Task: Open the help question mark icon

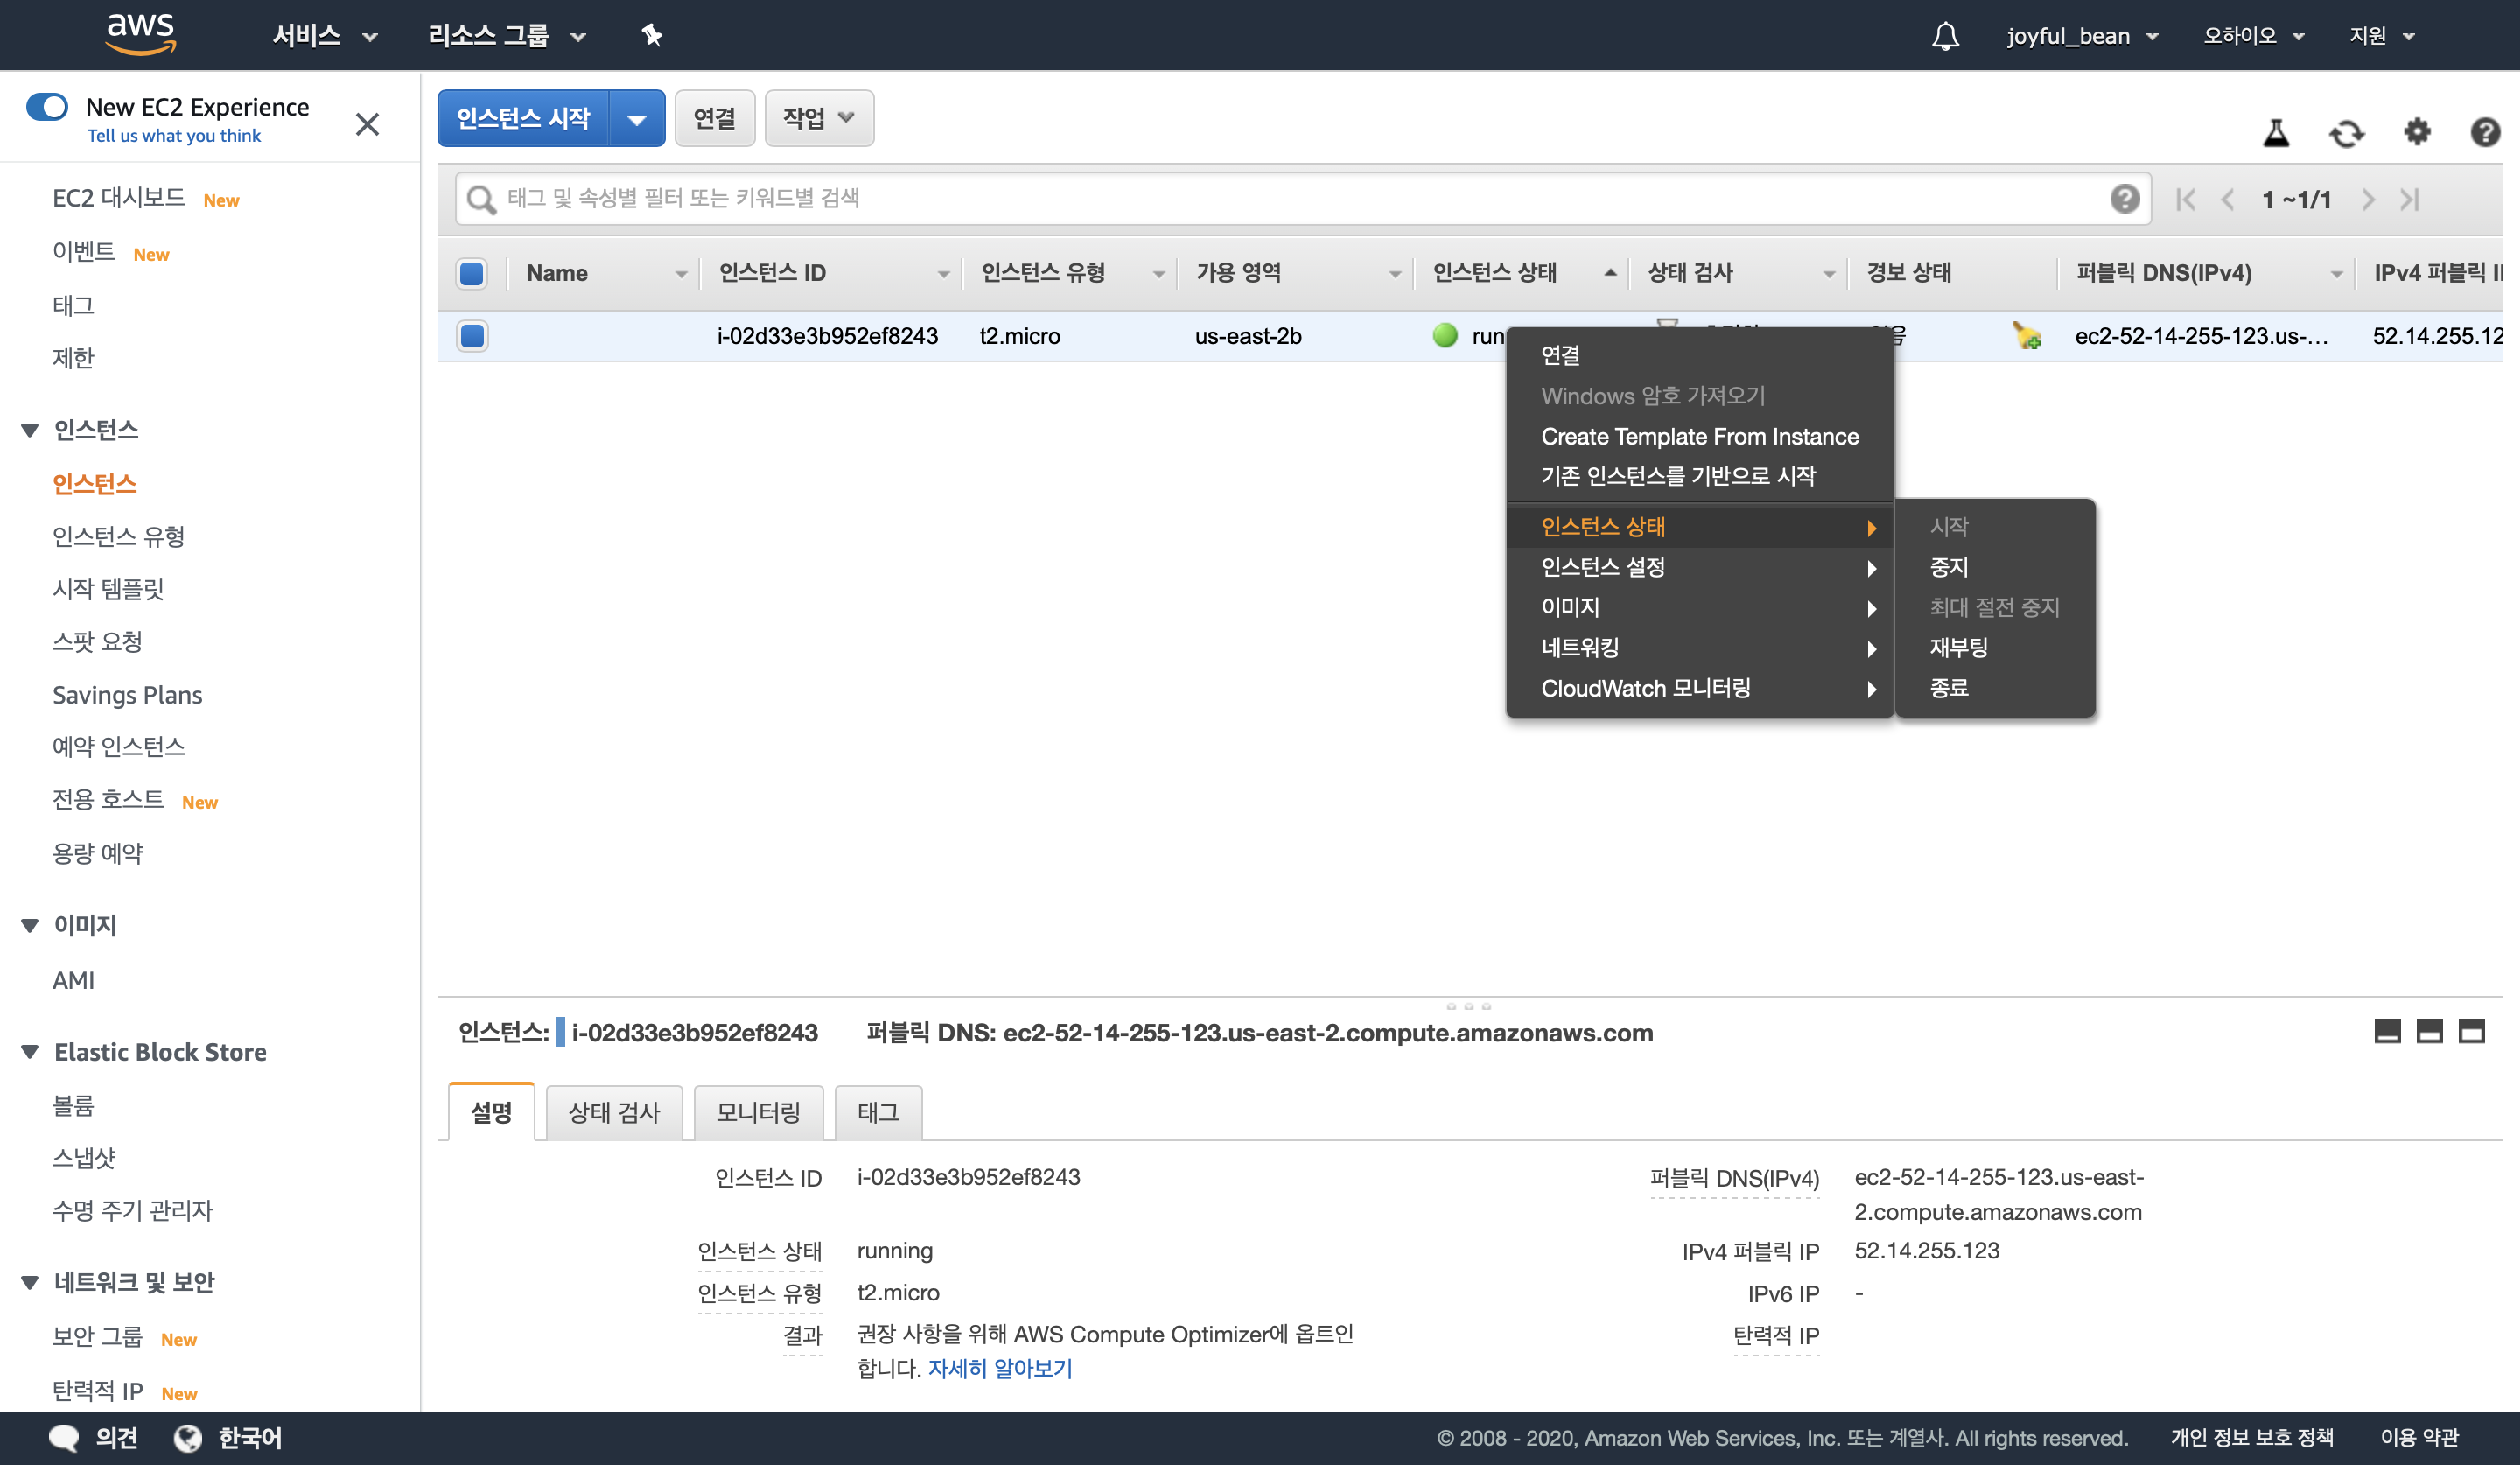Action: [x=2485, y=131]
